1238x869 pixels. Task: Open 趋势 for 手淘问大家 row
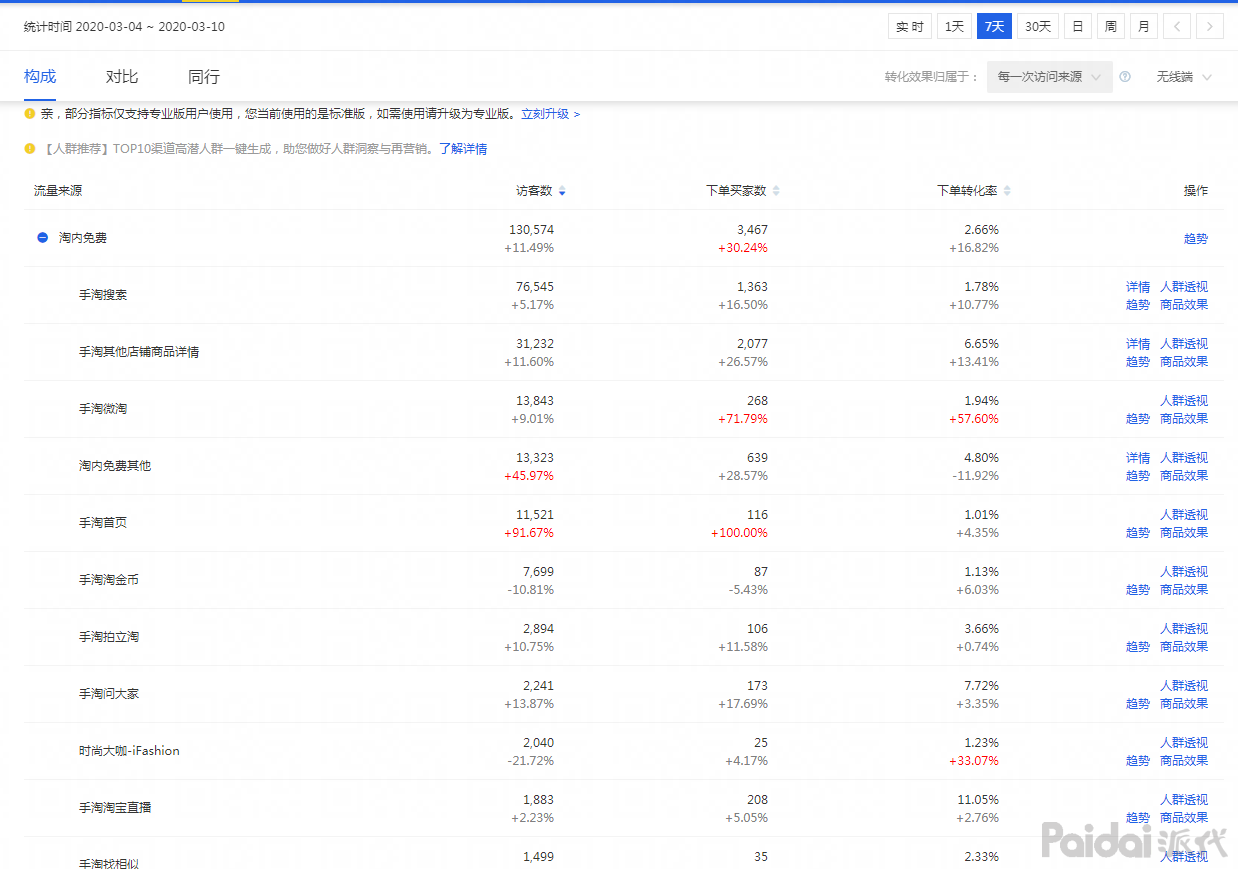1138,704
